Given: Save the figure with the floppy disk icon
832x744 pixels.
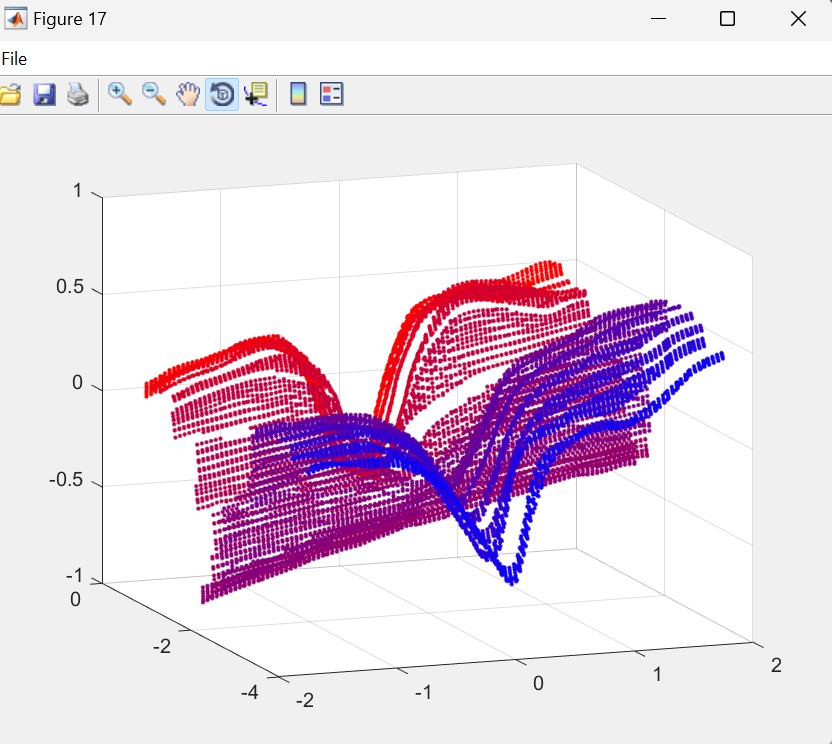Looking at the screenshot, I should (44, 95).
